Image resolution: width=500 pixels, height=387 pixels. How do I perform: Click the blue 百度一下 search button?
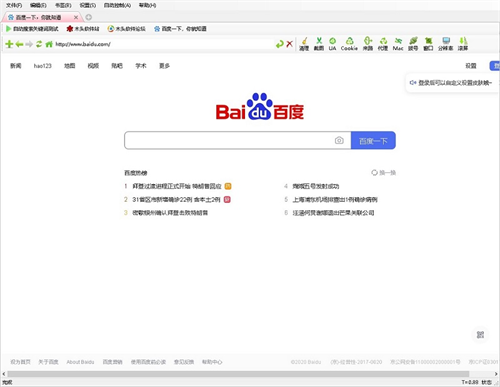tap(373, 140)
